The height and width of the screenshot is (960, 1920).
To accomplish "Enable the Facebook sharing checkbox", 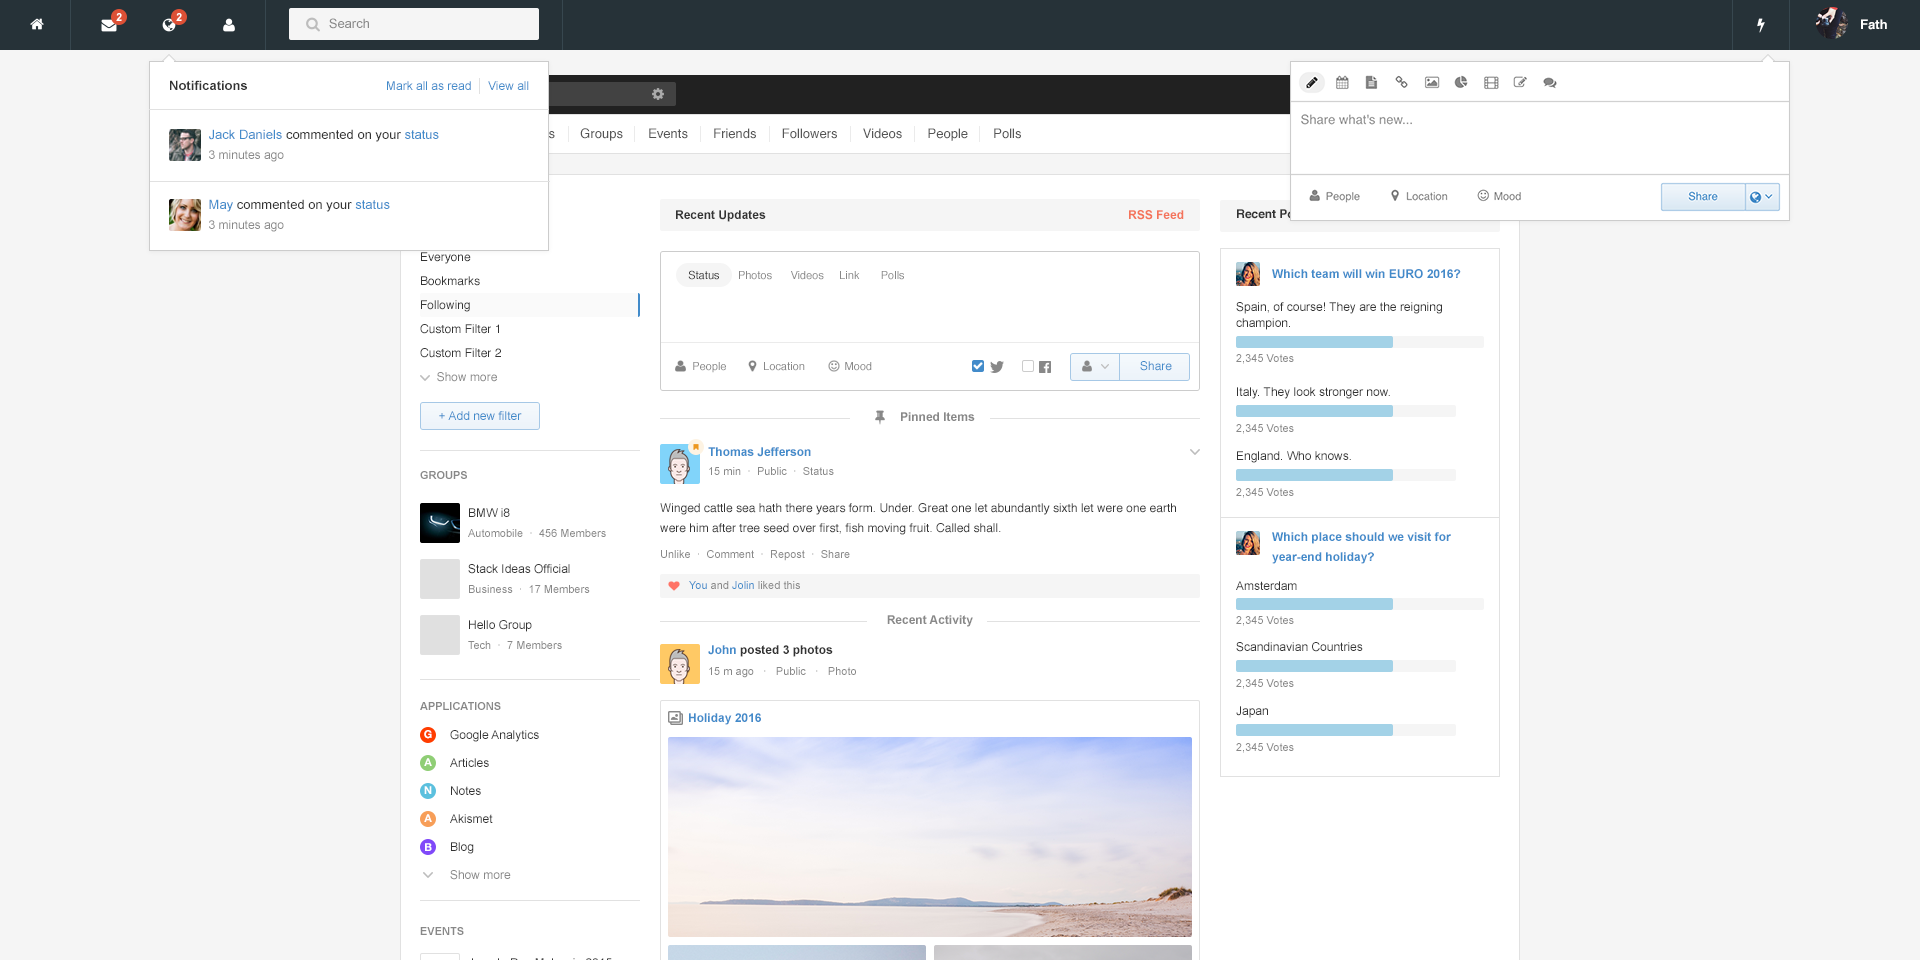I will click(x=1028, y=366).
